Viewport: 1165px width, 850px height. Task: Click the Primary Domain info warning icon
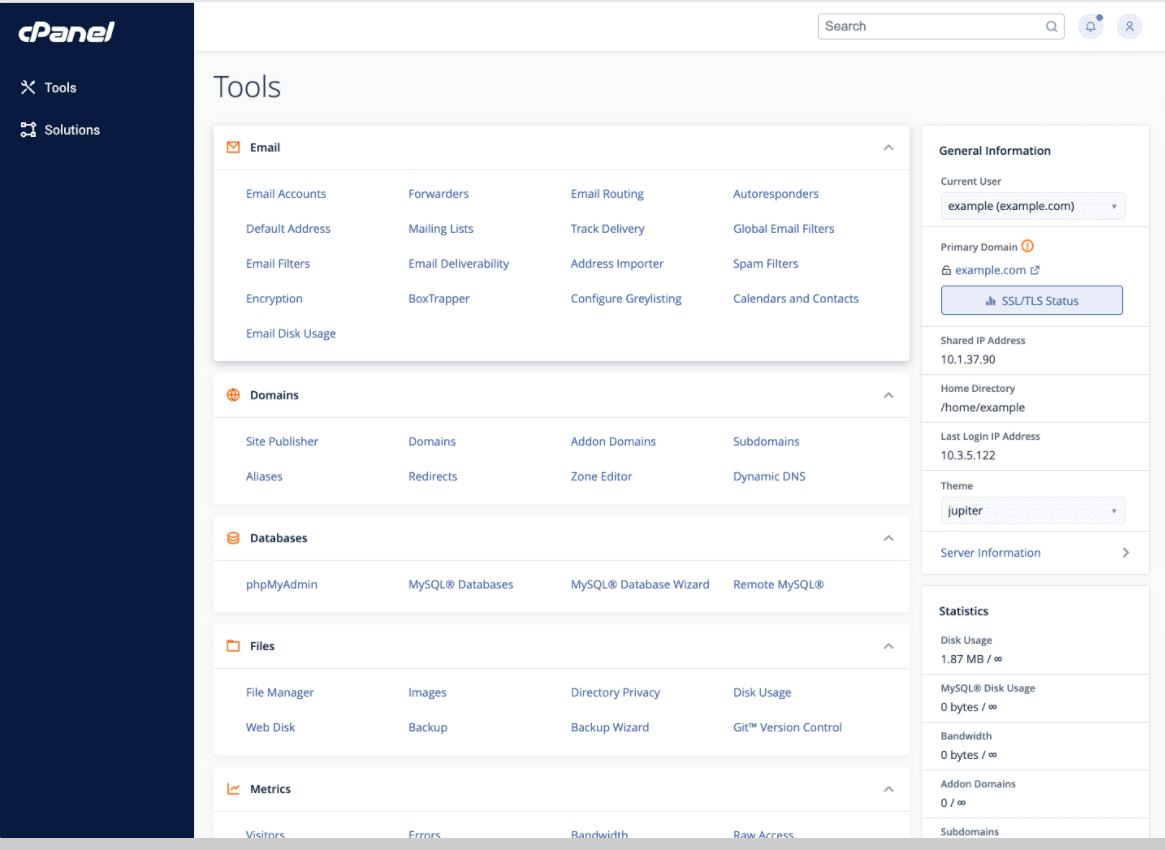(1028, 246)
